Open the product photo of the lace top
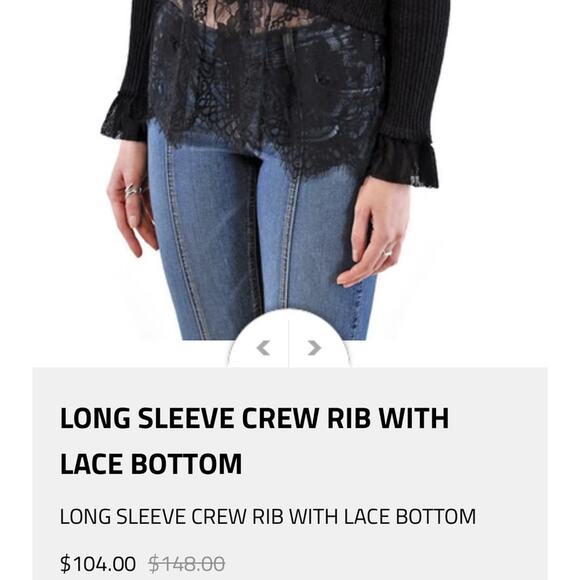580x580 pixels. (274, 170)
